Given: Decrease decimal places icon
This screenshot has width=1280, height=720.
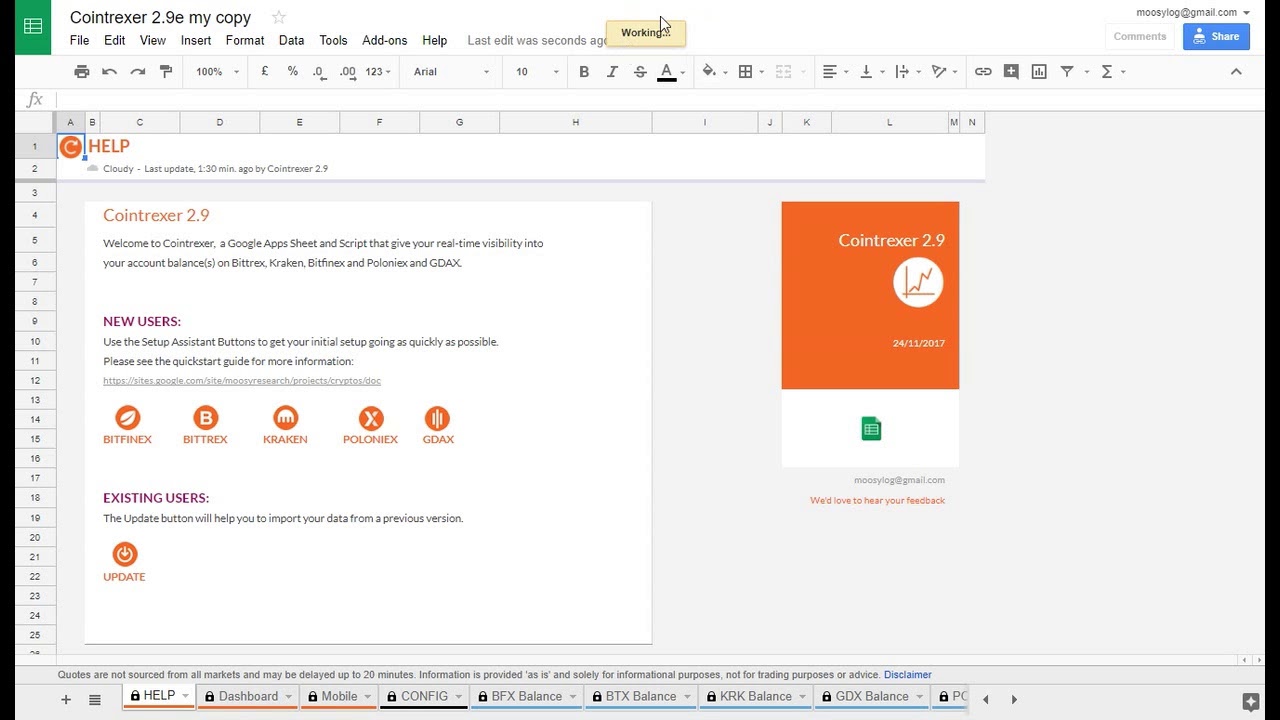Looking at the screenshot, I should (319, 72).
